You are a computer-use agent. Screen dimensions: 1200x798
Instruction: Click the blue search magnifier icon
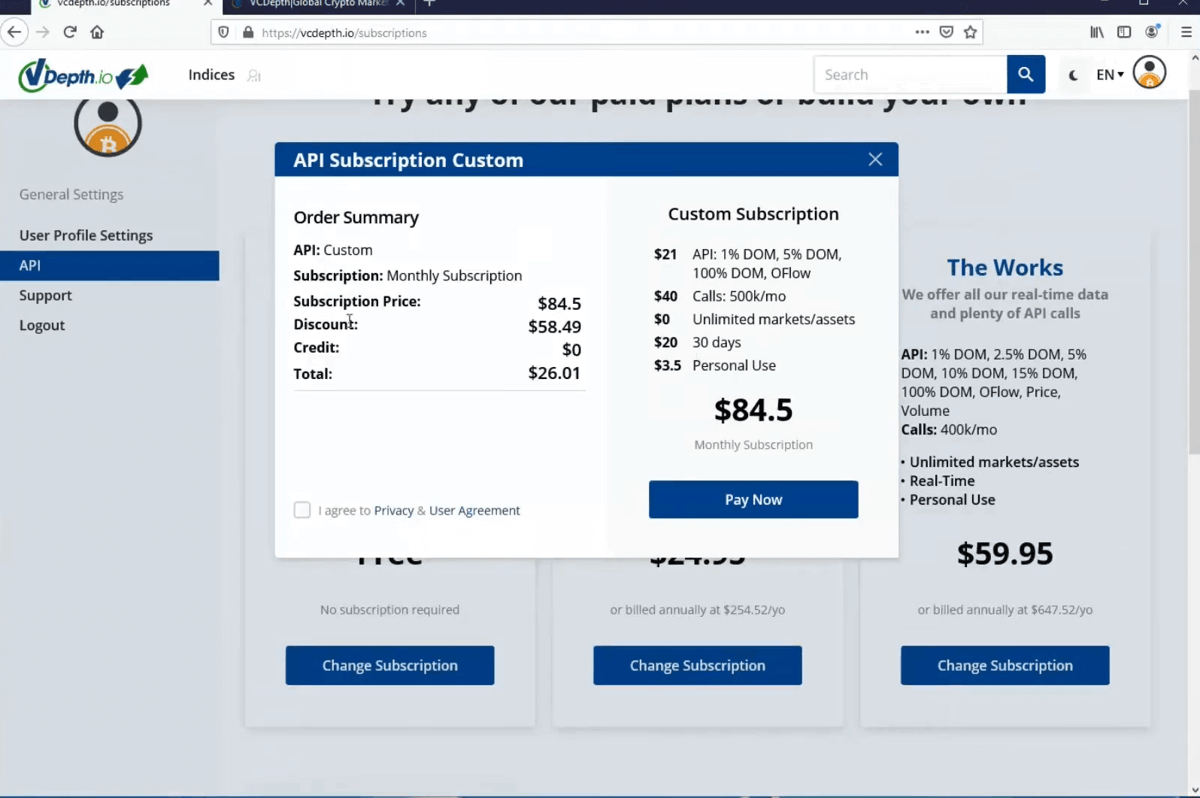[x=1026, y=74]
